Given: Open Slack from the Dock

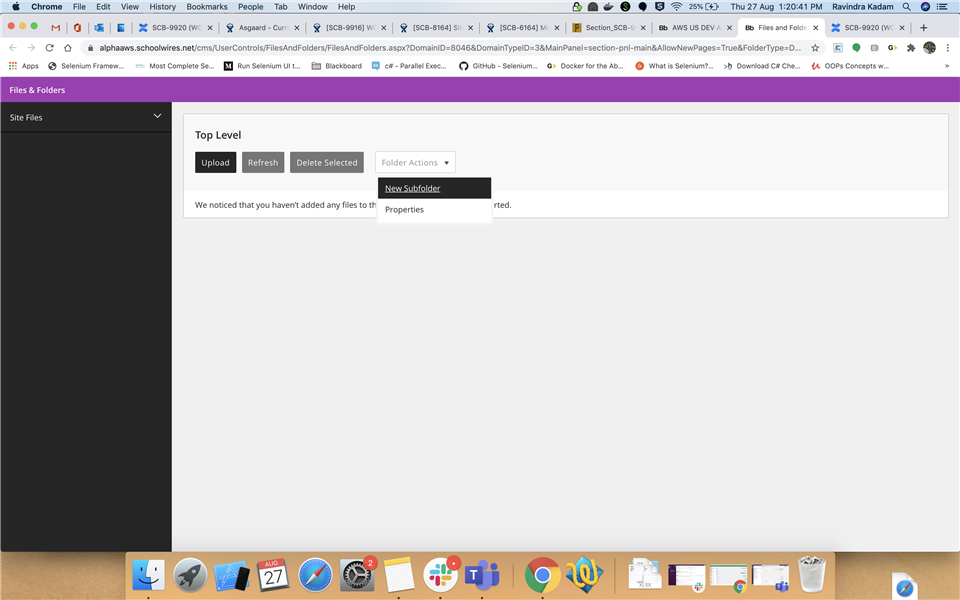Looking at the screenshot, I should pos(440,575).
